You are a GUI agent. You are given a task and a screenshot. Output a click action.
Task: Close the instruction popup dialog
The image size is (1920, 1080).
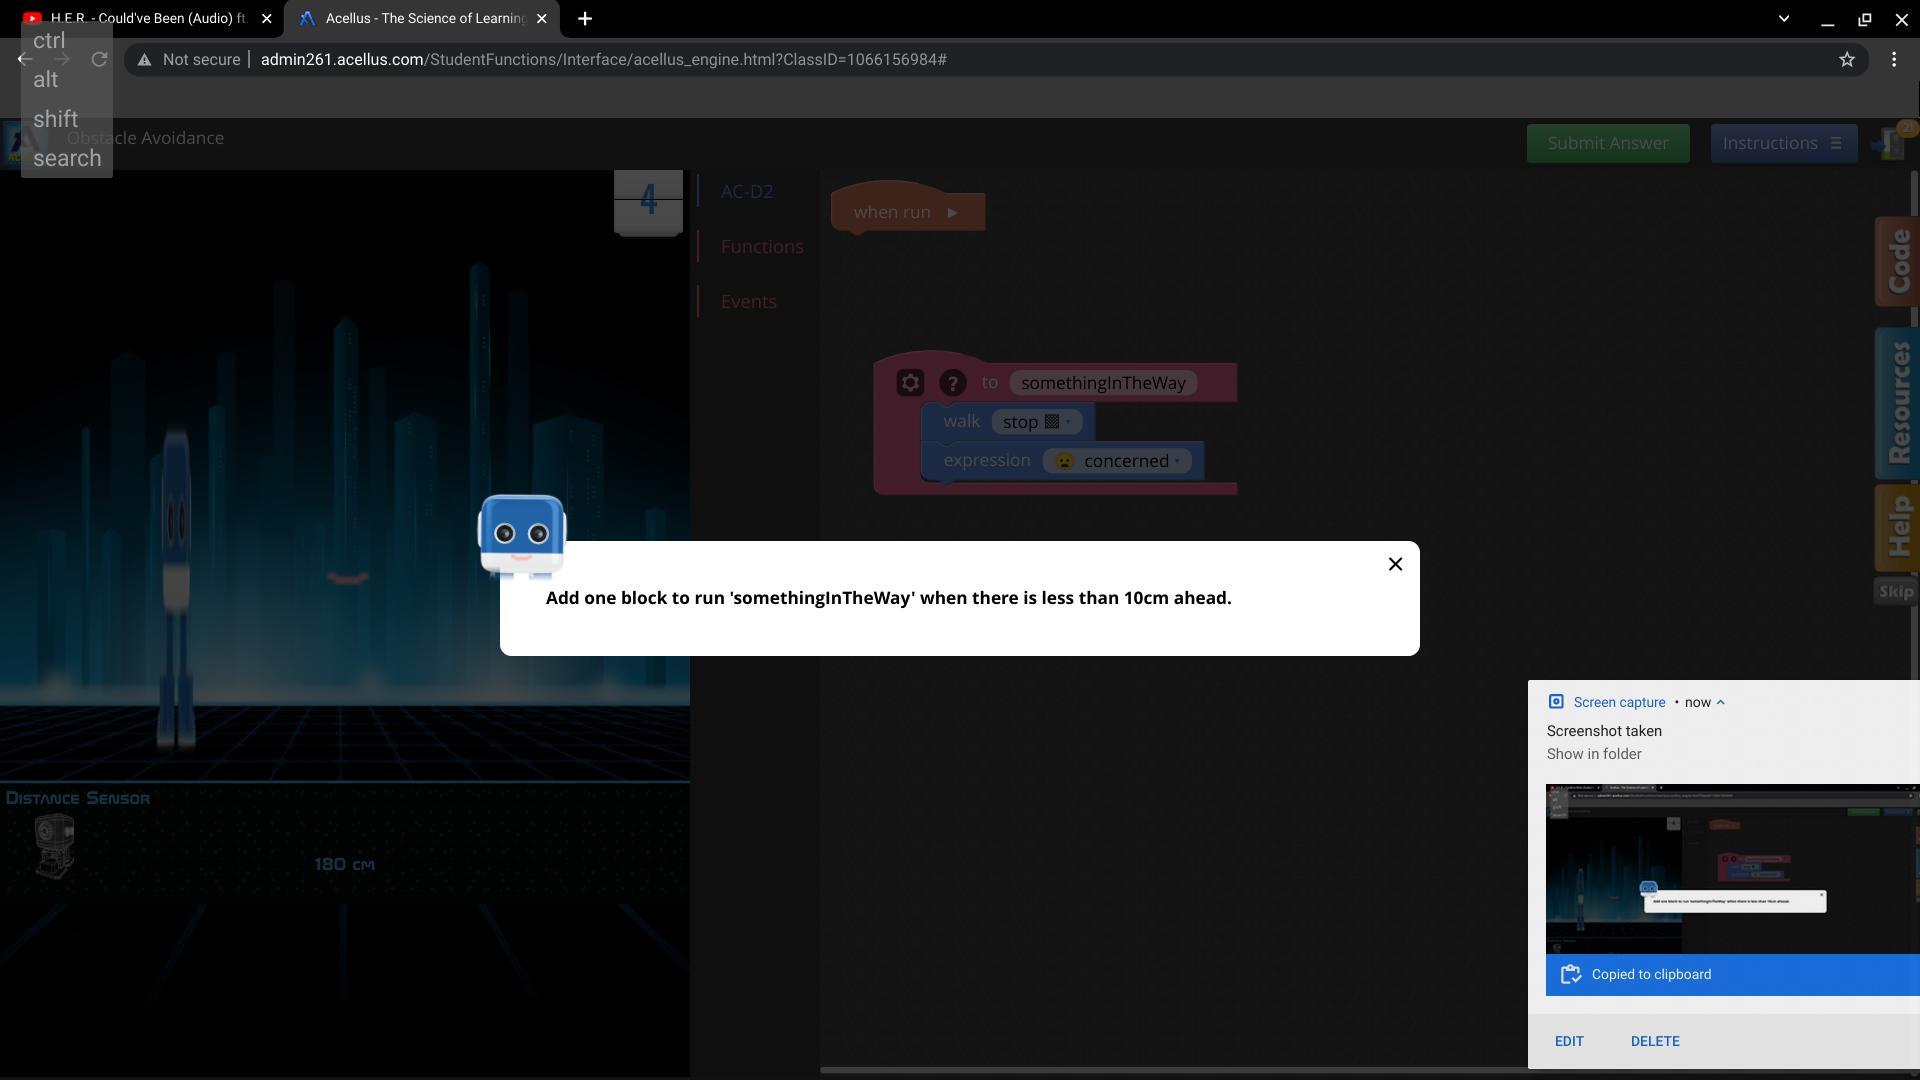pos(1395,564)
